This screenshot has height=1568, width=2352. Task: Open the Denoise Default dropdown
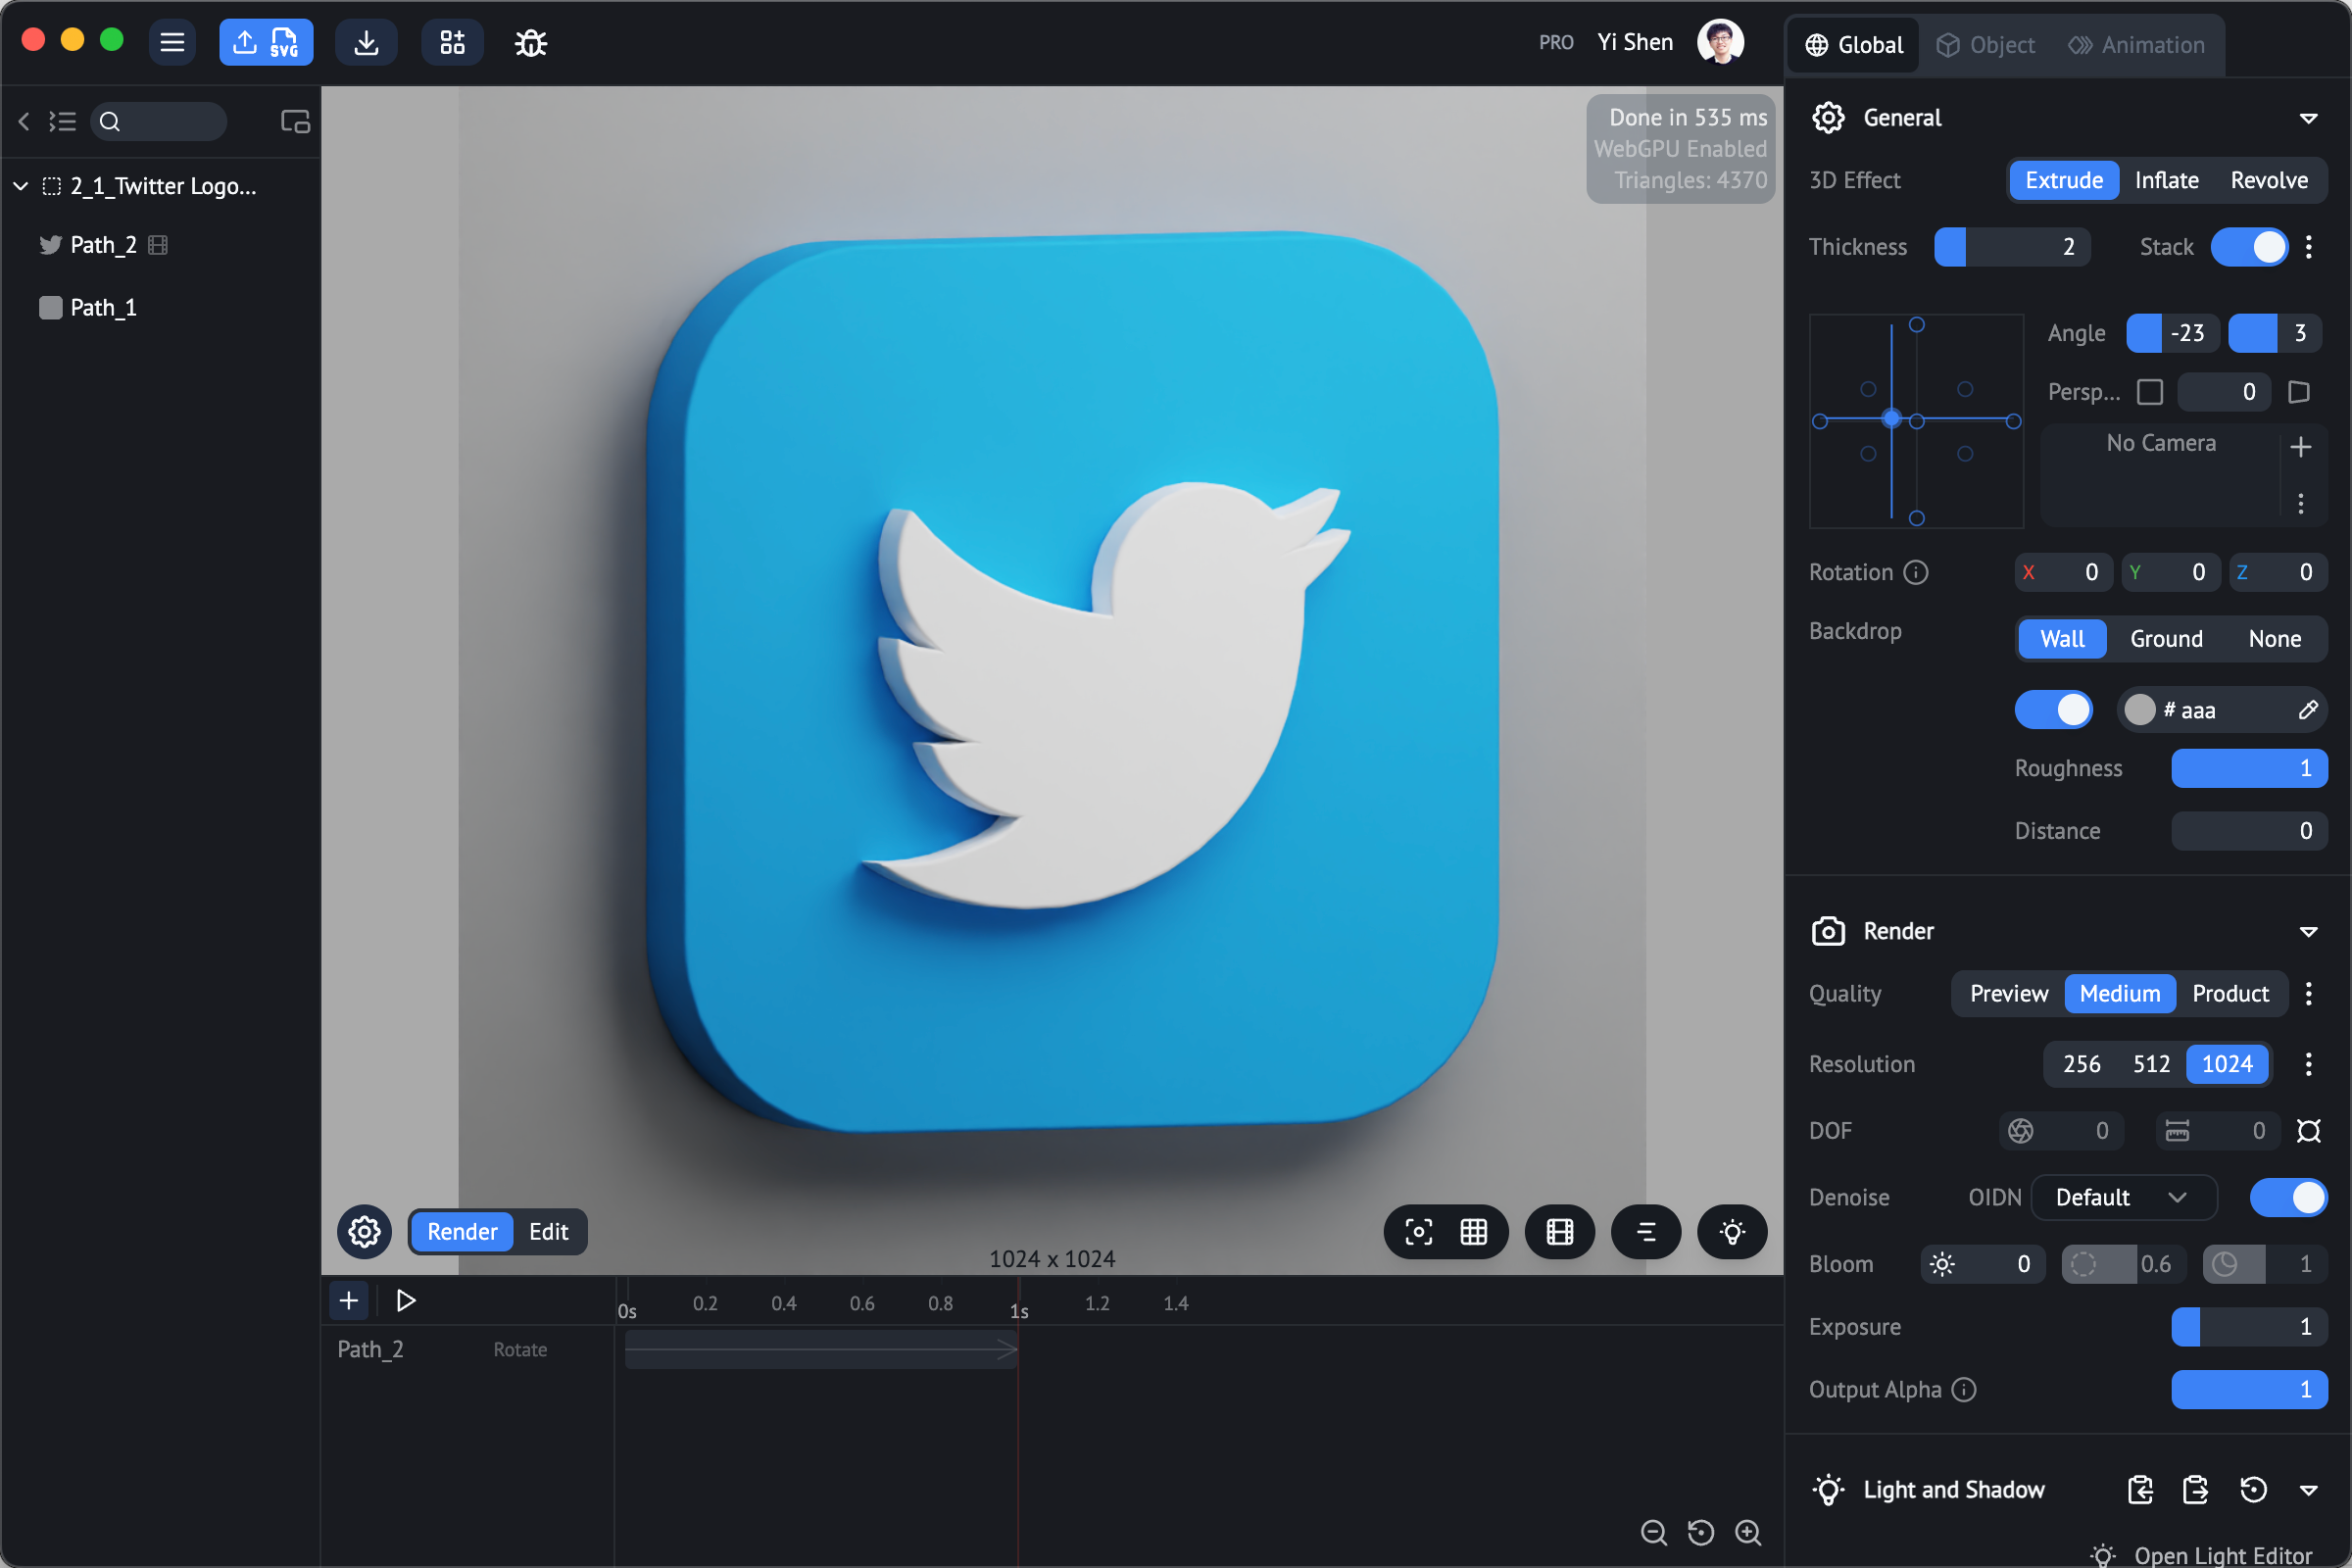point(2124,1198)
